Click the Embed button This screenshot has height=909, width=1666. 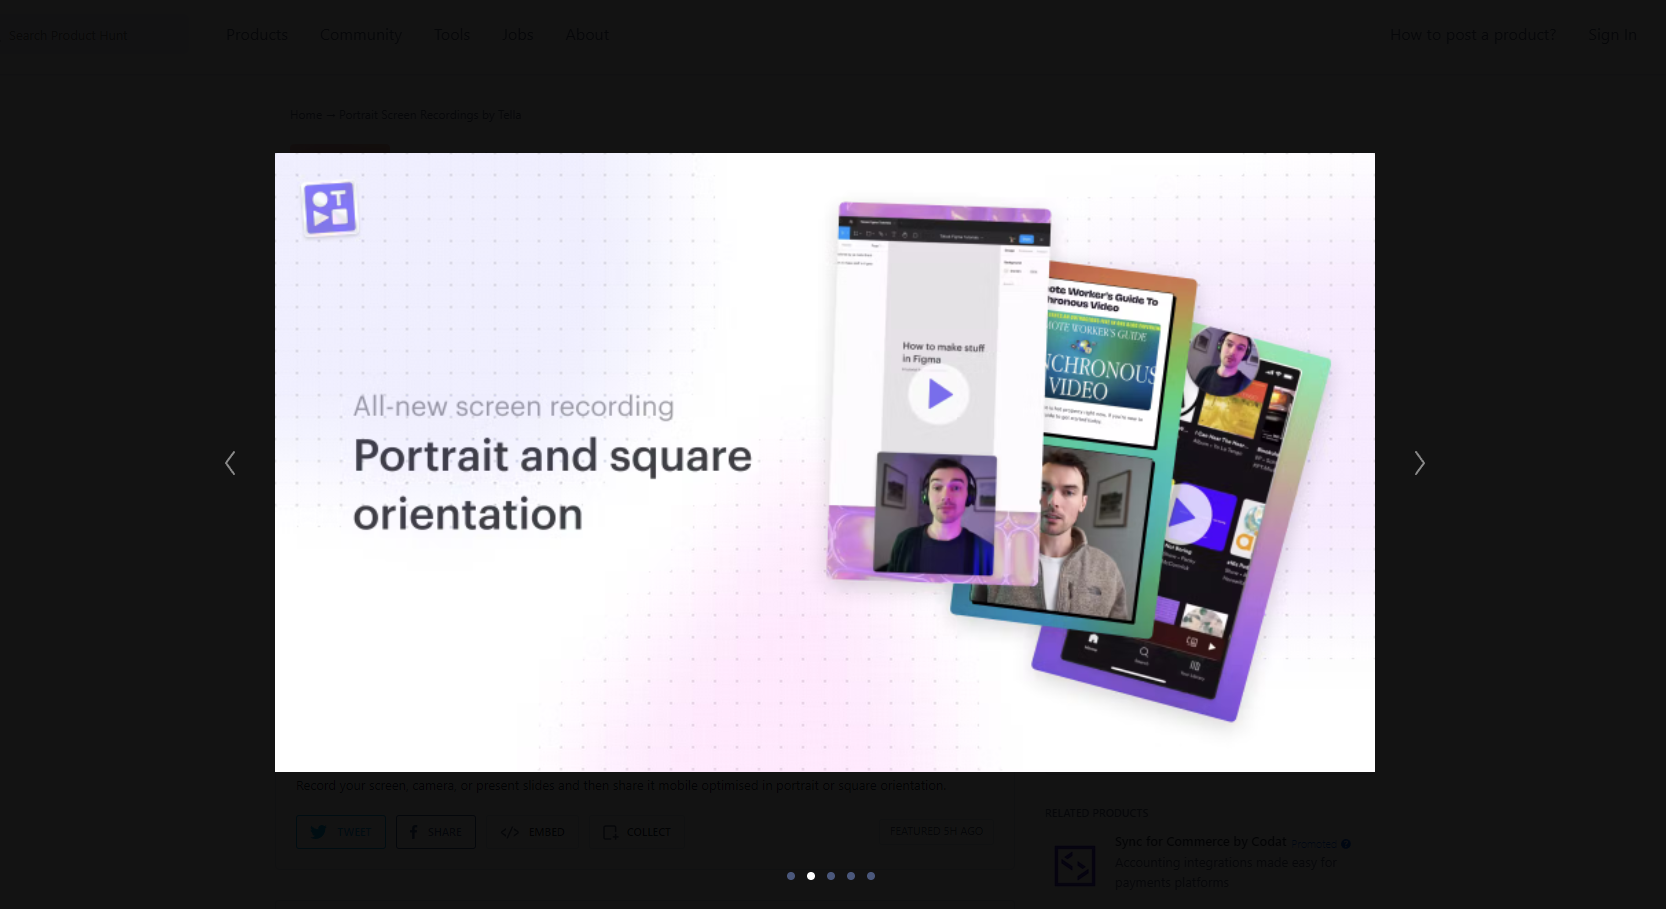[533, 832]
